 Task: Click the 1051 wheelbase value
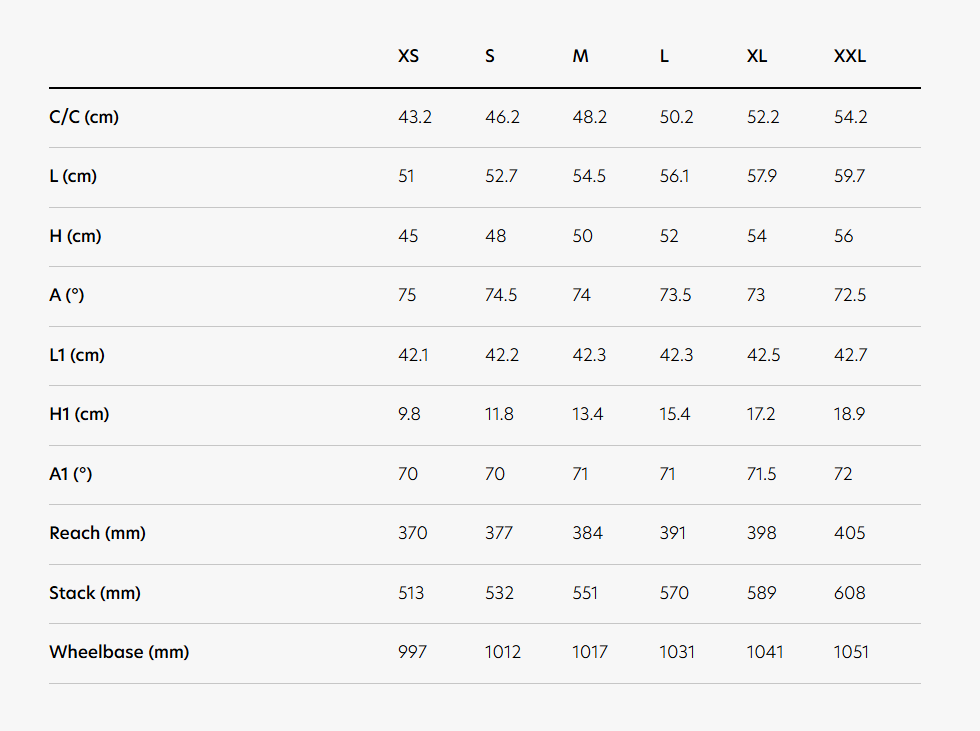851,652
